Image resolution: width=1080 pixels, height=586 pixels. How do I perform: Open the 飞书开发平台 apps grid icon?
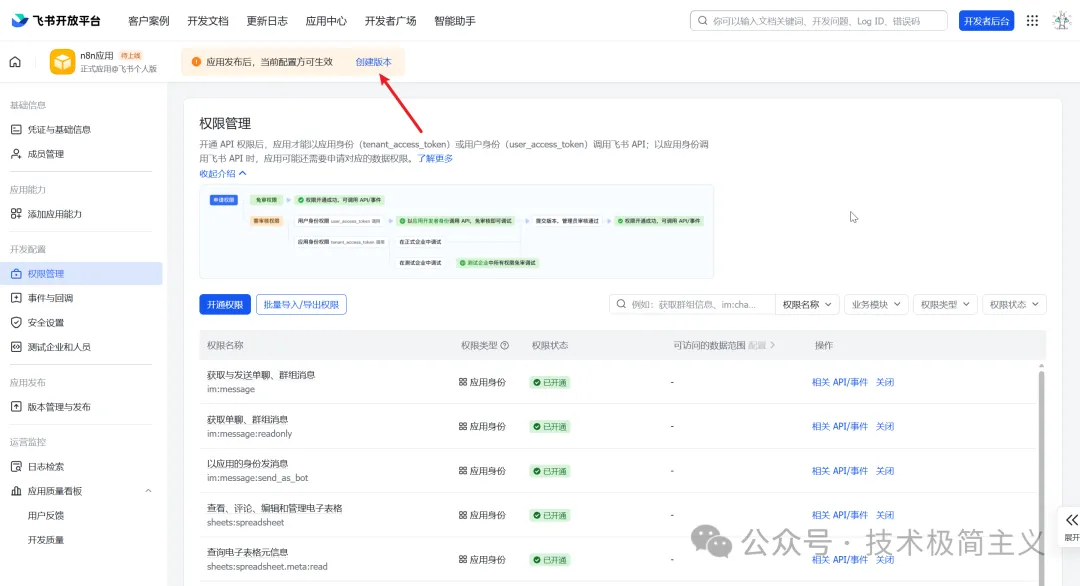pos(1032,20)
